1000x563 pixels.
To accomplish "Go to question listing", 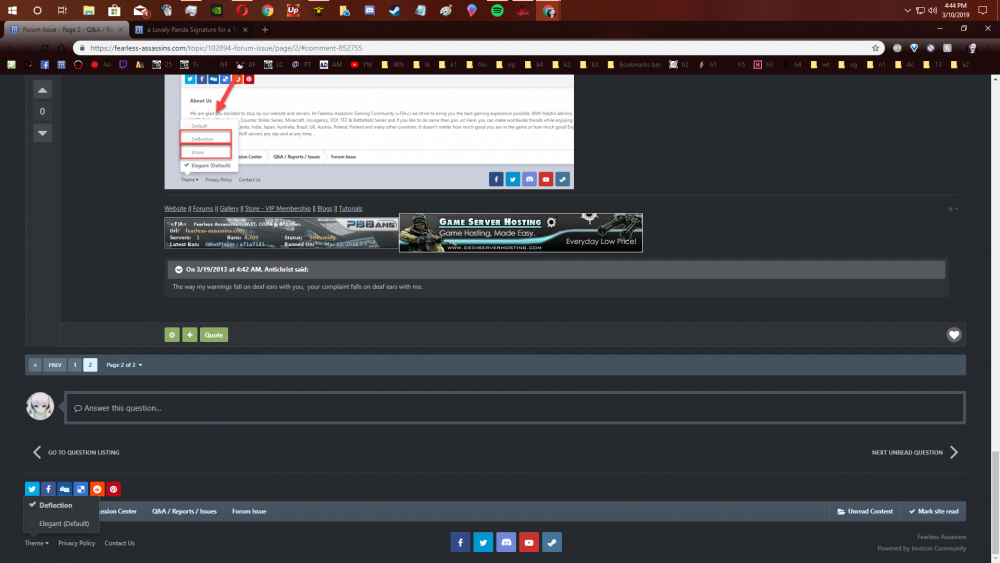I will pos(76,453).
